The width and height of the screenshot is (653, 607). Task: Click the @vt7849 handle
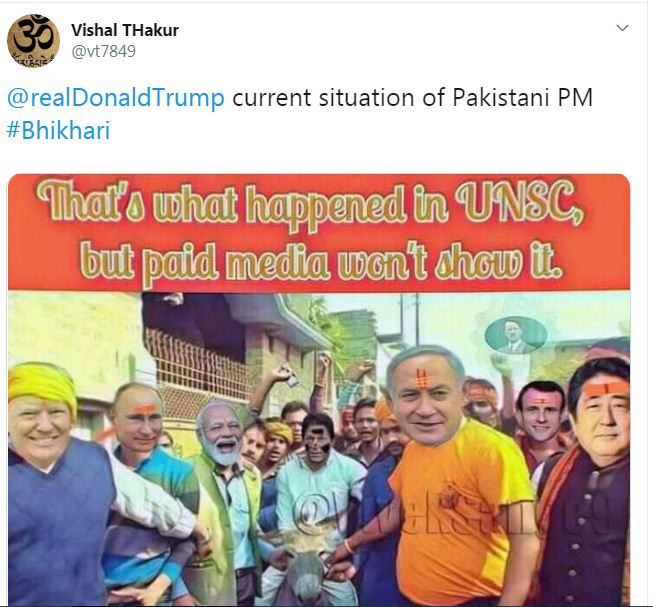[104, 51]
